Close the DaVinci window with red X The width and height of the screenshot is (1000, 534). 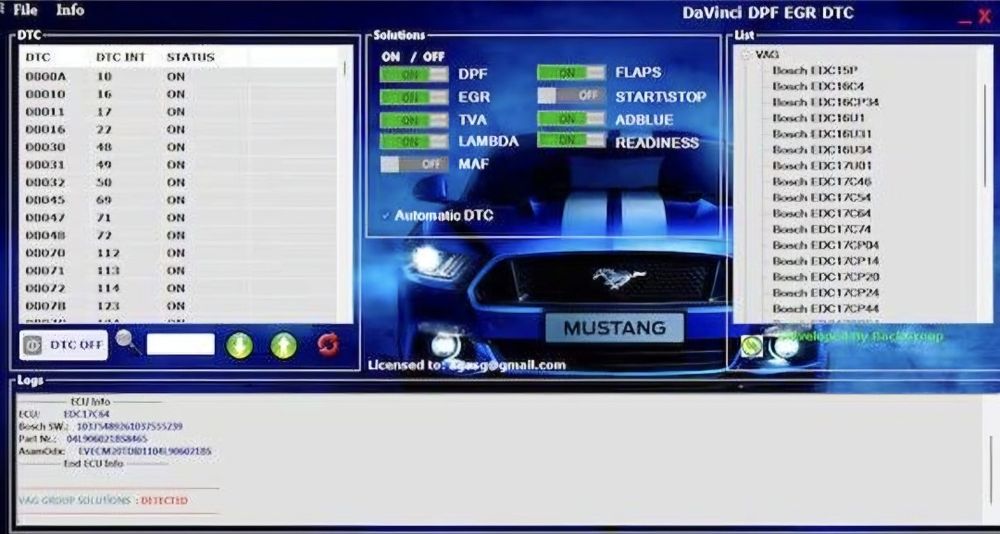[985, 17]
